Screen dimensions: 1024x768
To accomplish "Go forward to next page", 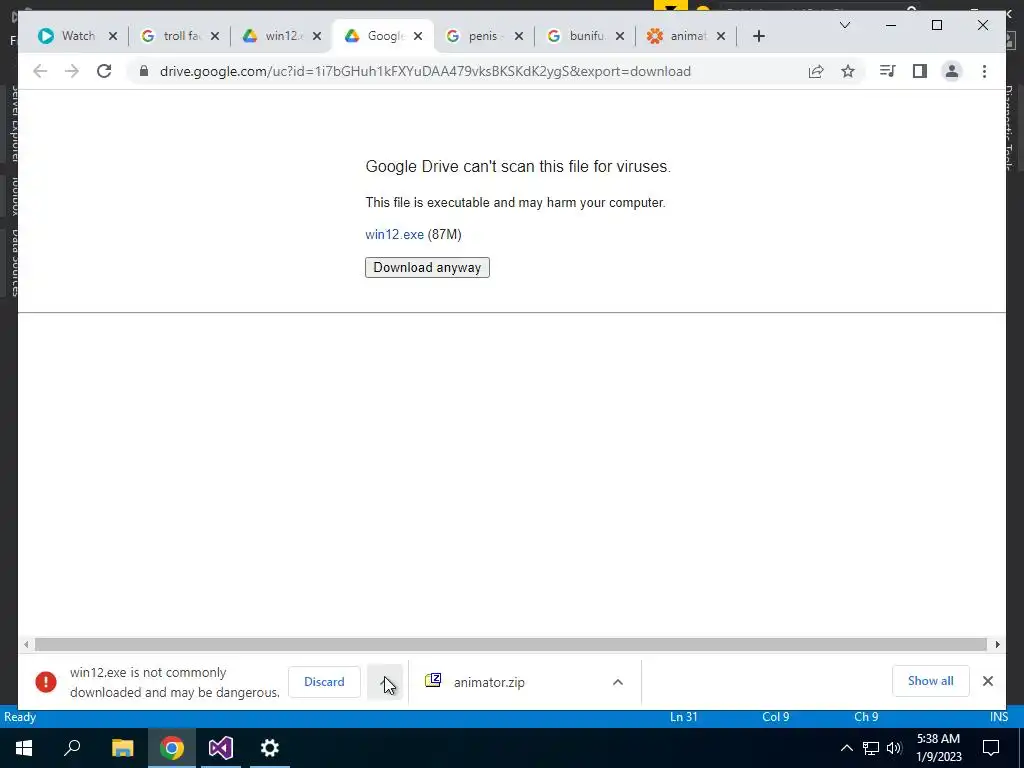I will 72,71.
